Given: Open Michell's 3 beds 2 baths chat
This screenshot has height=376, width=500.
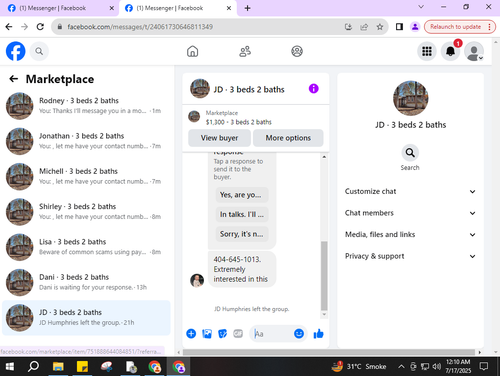Looking at the screenshot, I should (86, 176).
